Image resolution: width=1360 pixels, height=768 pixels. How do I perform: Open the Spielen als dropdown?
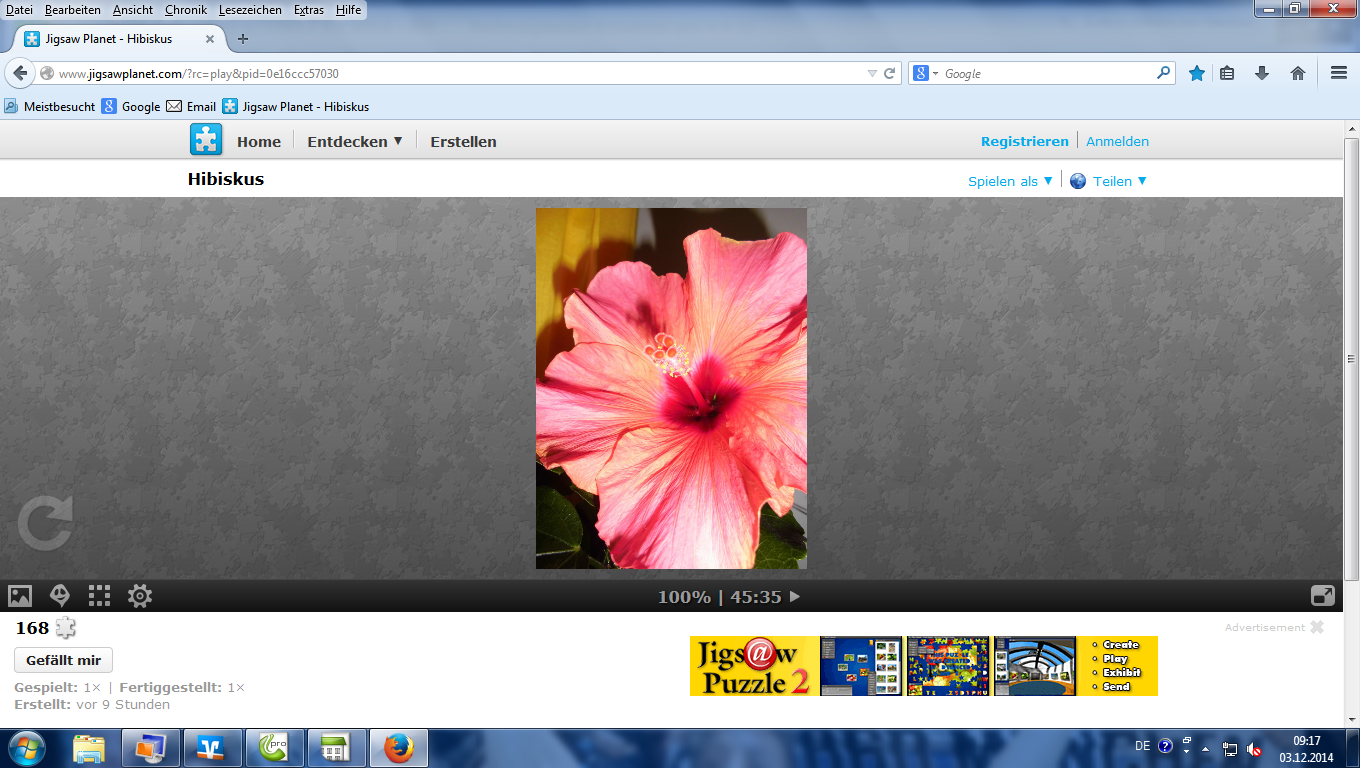[x=1010, y=181]
